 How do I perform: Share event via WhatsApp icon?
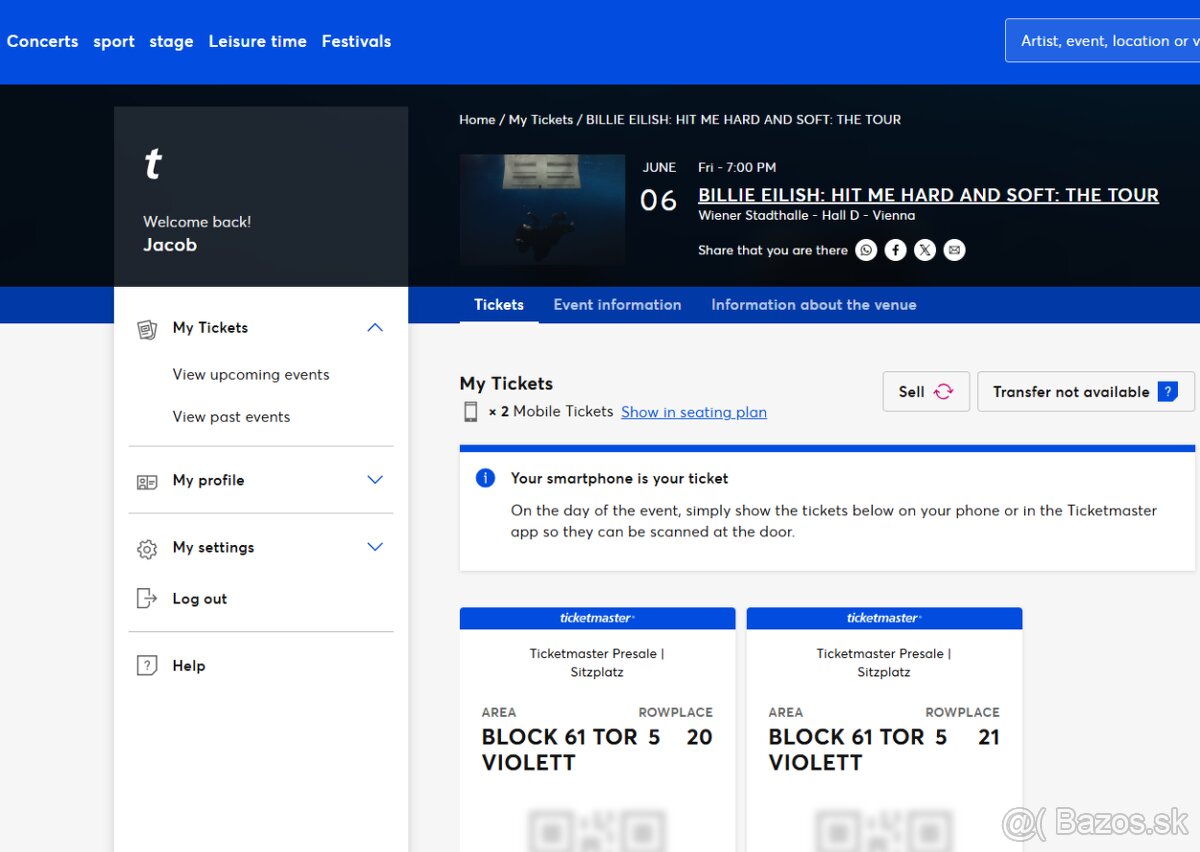coord(866,250)
